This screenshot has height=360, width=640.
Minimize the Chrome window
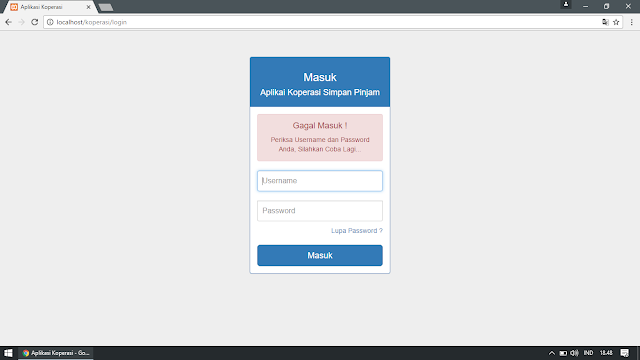[x=585, y=7]
